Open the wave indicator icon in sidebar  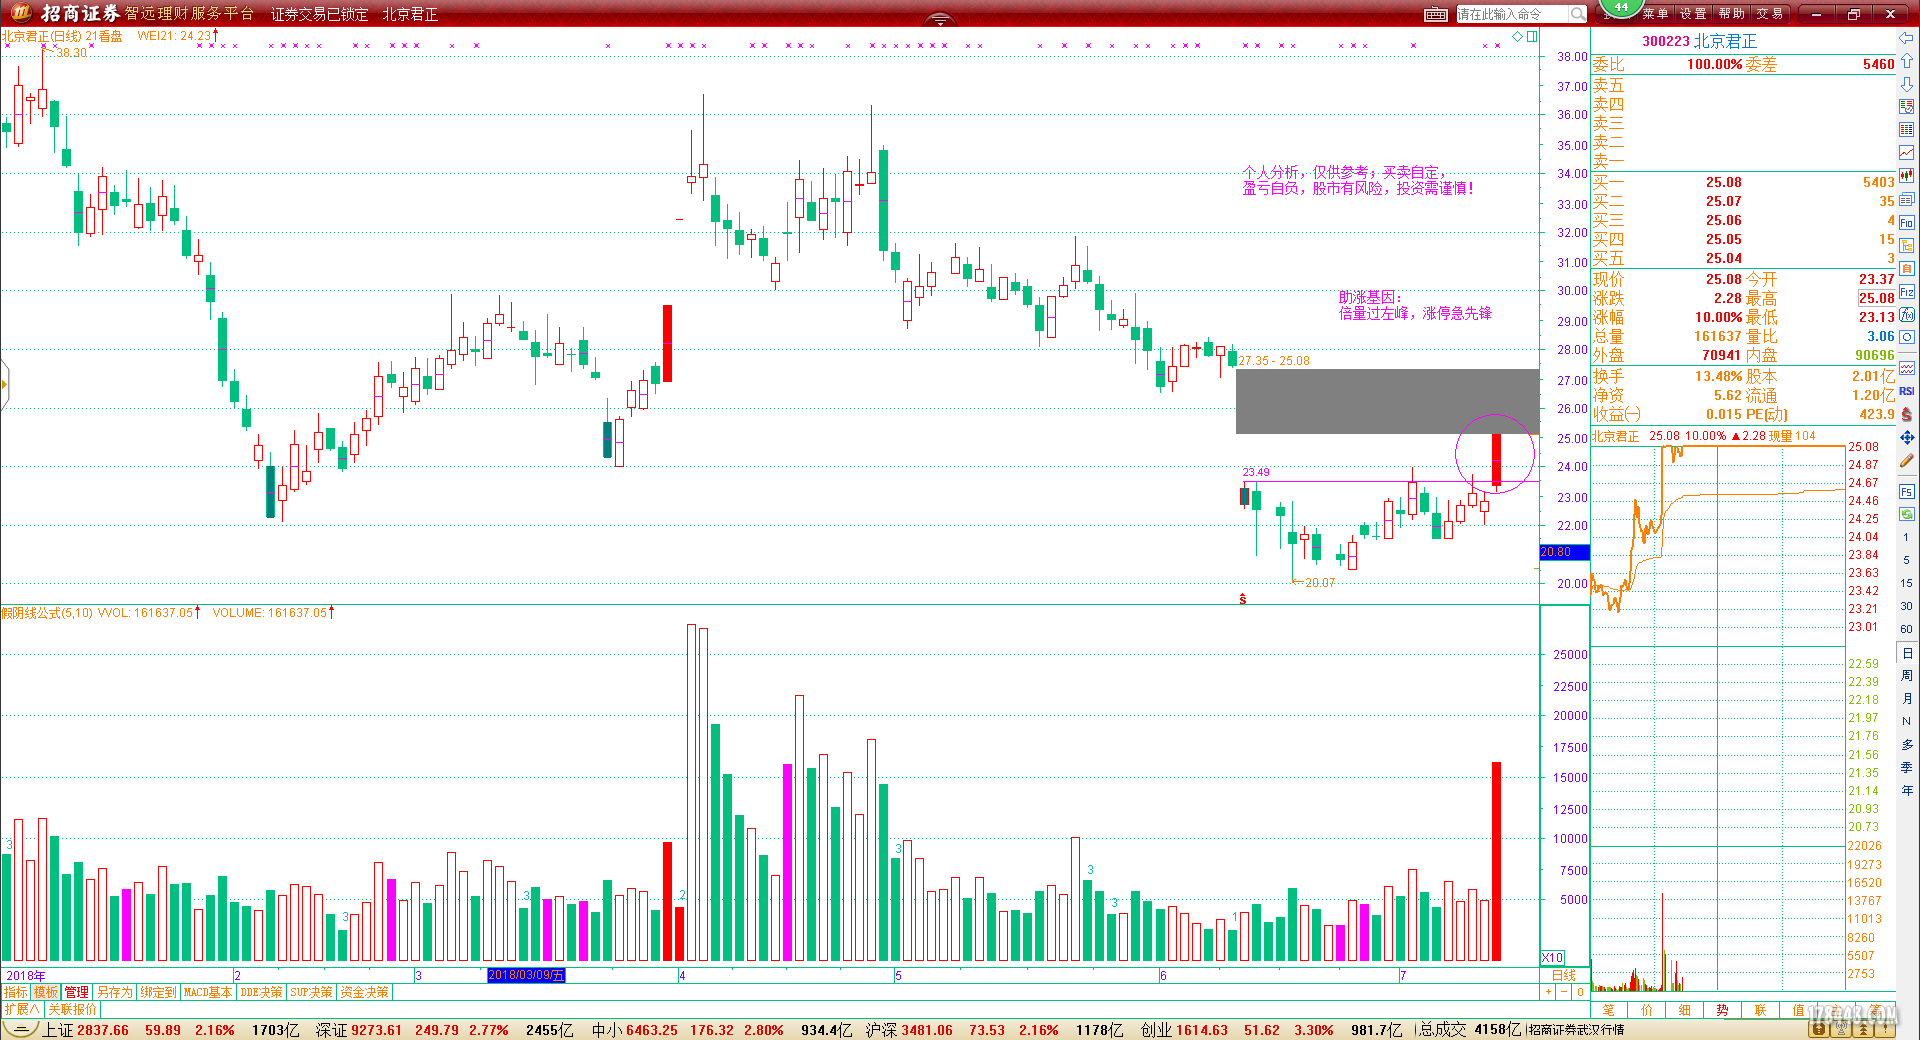tap(1907, 368)
